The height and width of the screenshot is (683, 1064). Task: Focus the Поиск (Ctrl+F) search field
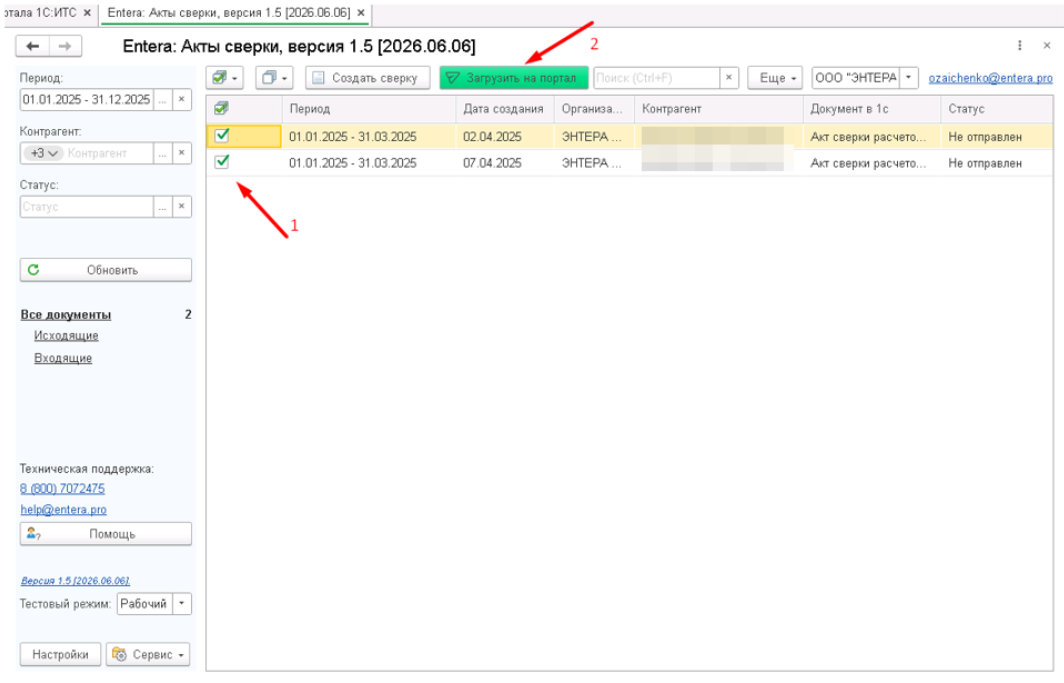pyautogui.click(x=656, y=78)
